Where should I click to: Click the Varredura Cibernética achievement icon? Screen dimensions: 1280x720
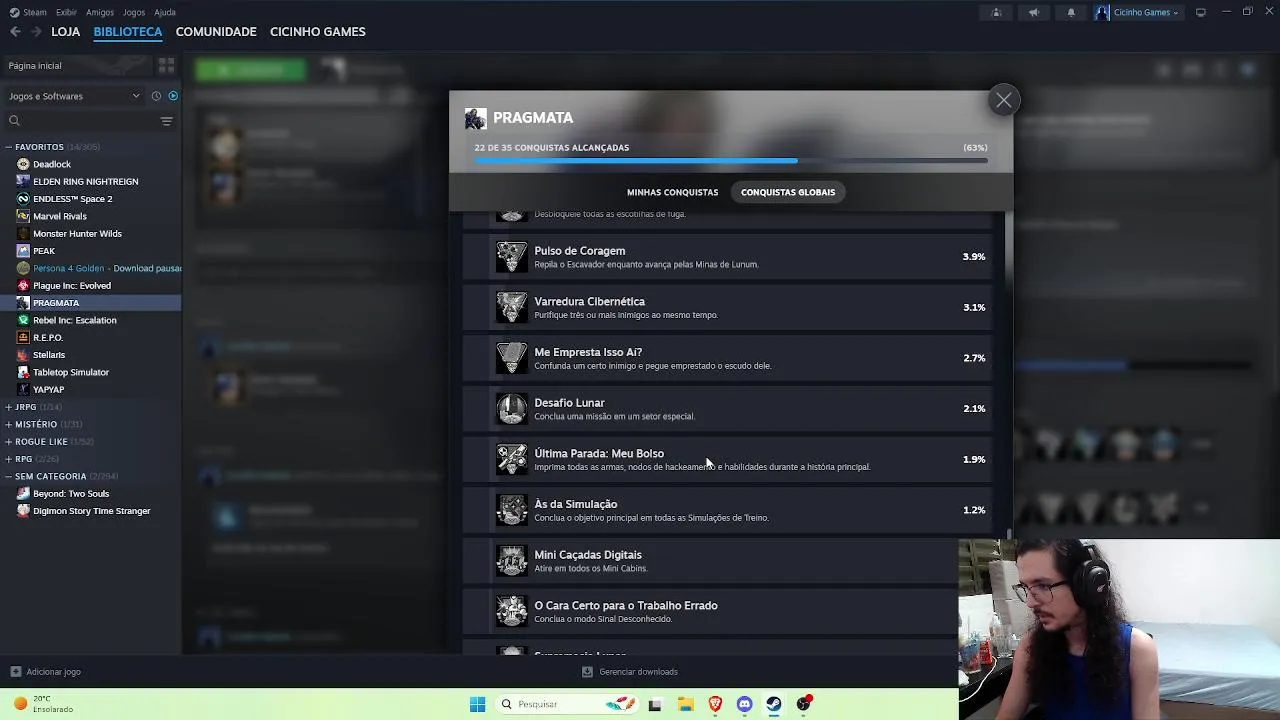tap(512, 307)
